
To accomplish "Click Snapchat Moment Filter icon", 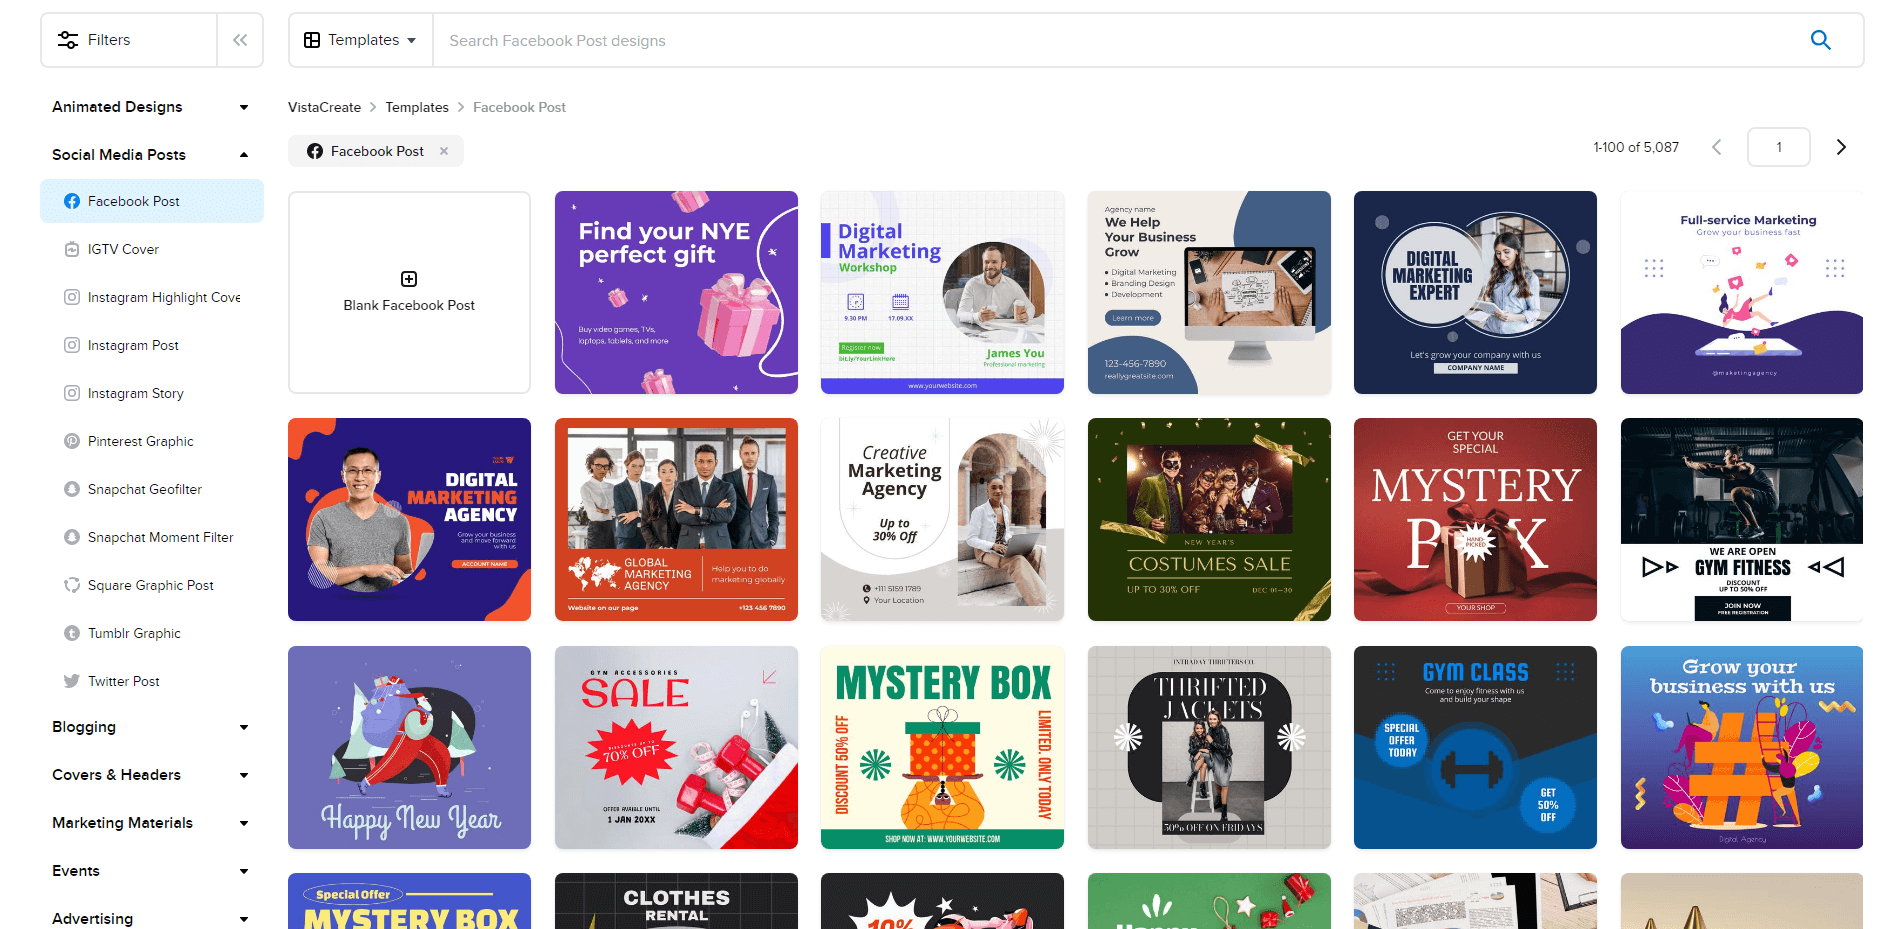I will (72, 537).
